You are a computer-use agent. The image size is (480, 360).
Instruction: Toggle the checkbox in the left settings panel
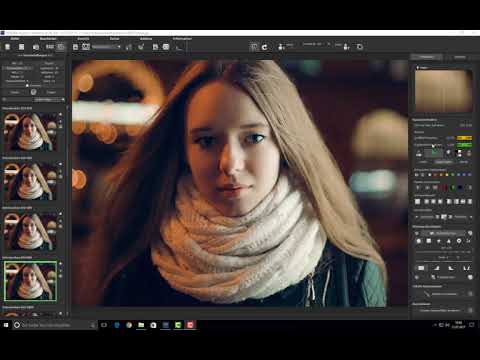(27, 86)
